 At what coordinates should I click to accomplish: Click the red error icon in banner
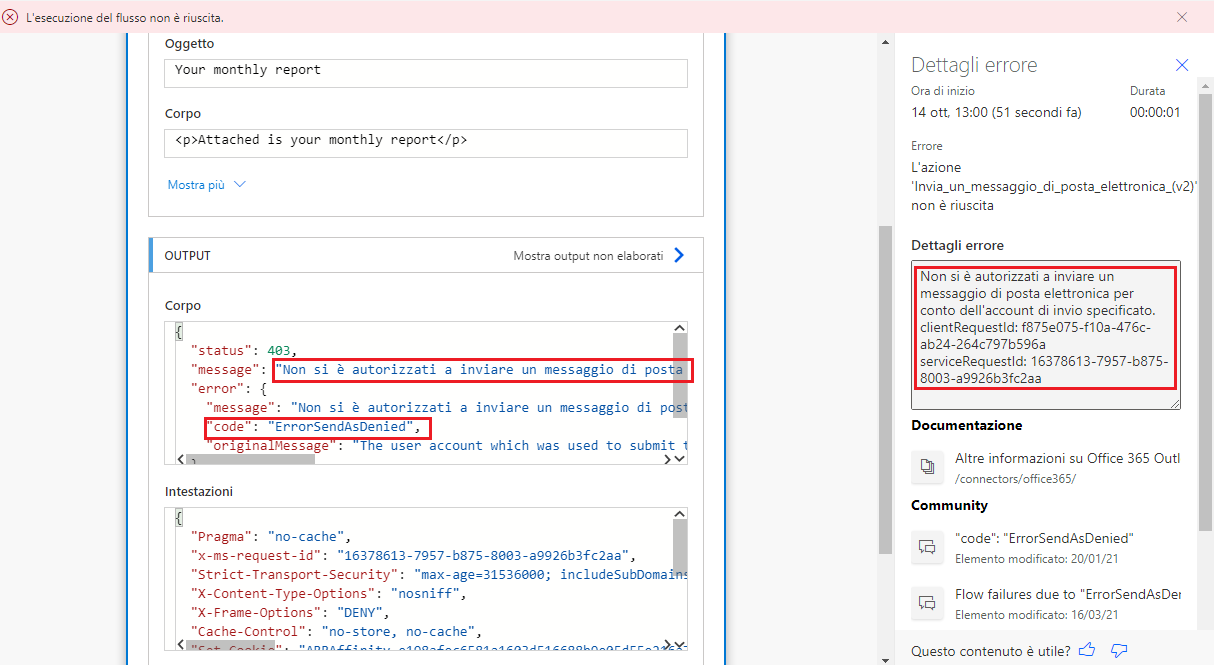click(x=11, y=18)
